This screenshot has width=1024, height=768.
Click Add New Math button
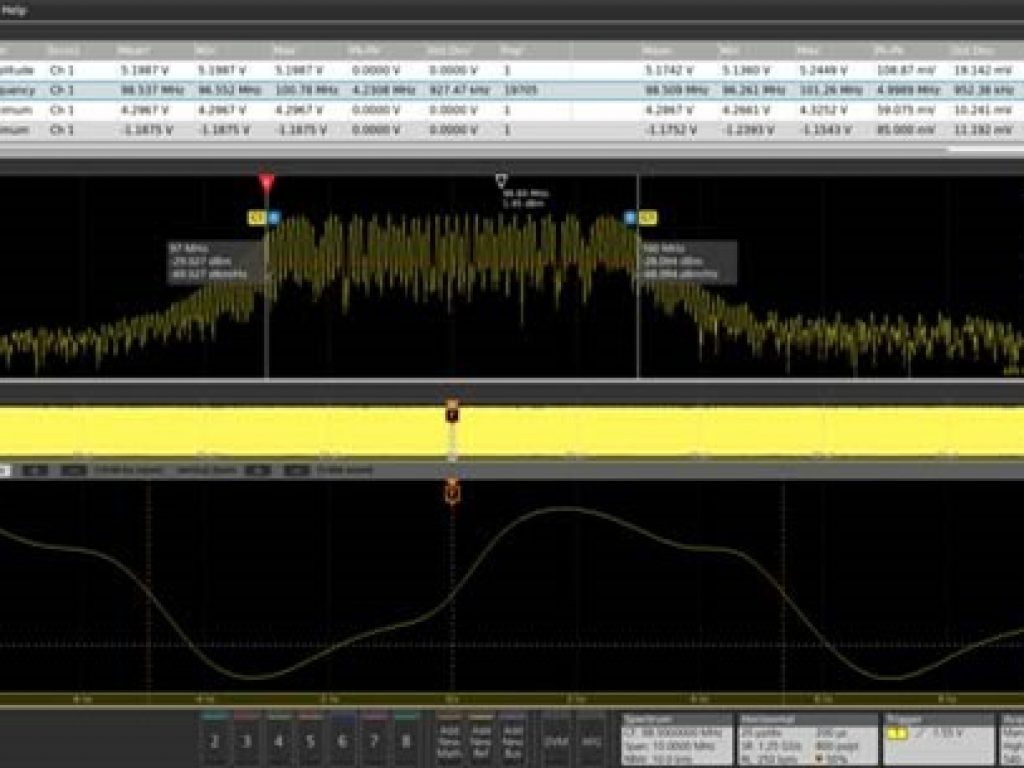(x=451, y=739)
